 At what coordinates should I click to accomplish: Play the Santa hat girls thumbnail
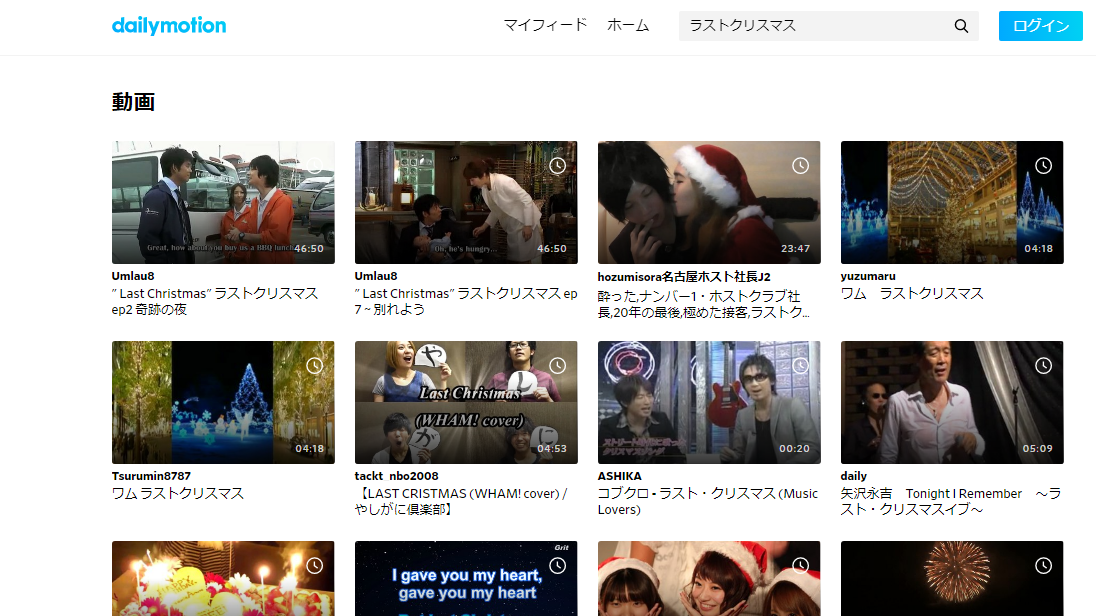tap(709, 578)
